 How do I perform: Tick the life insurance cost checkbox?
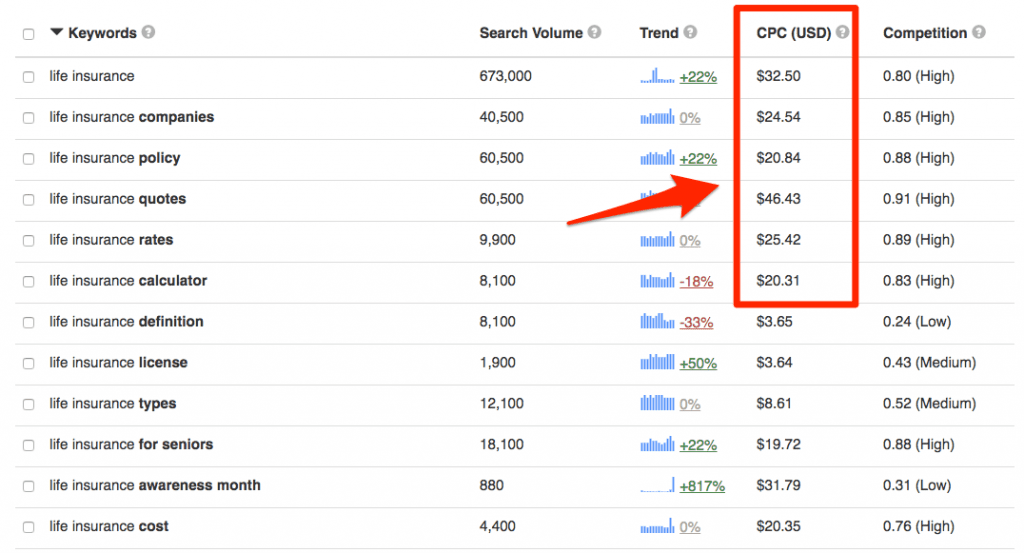[x=28, y=527]
